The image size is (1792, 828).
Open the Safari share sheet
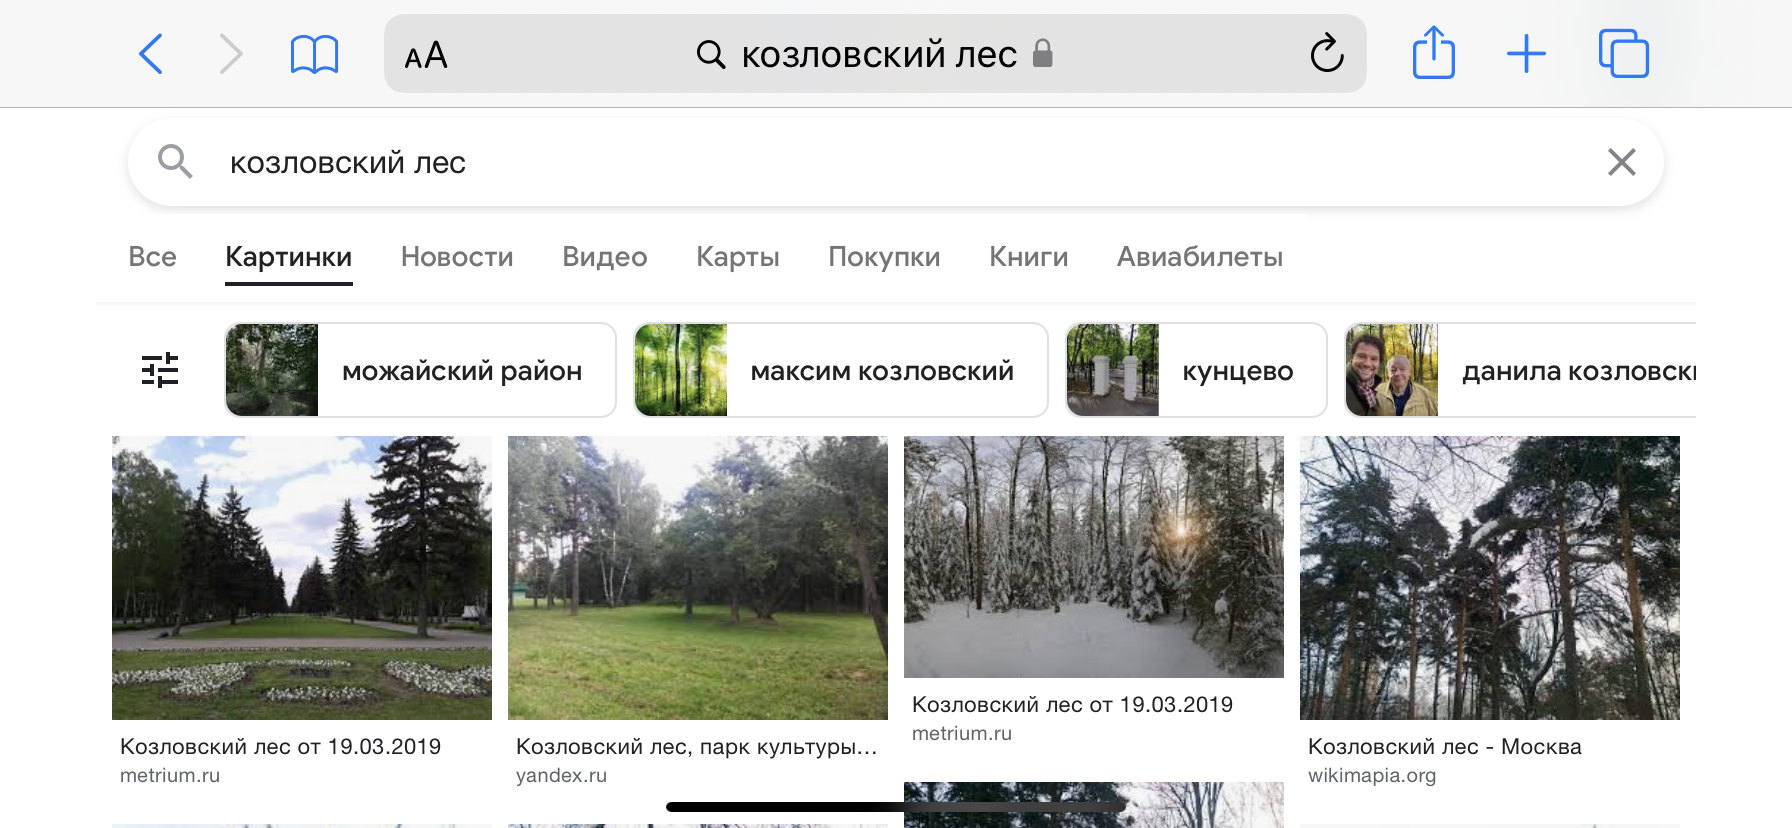[1433, 52]
